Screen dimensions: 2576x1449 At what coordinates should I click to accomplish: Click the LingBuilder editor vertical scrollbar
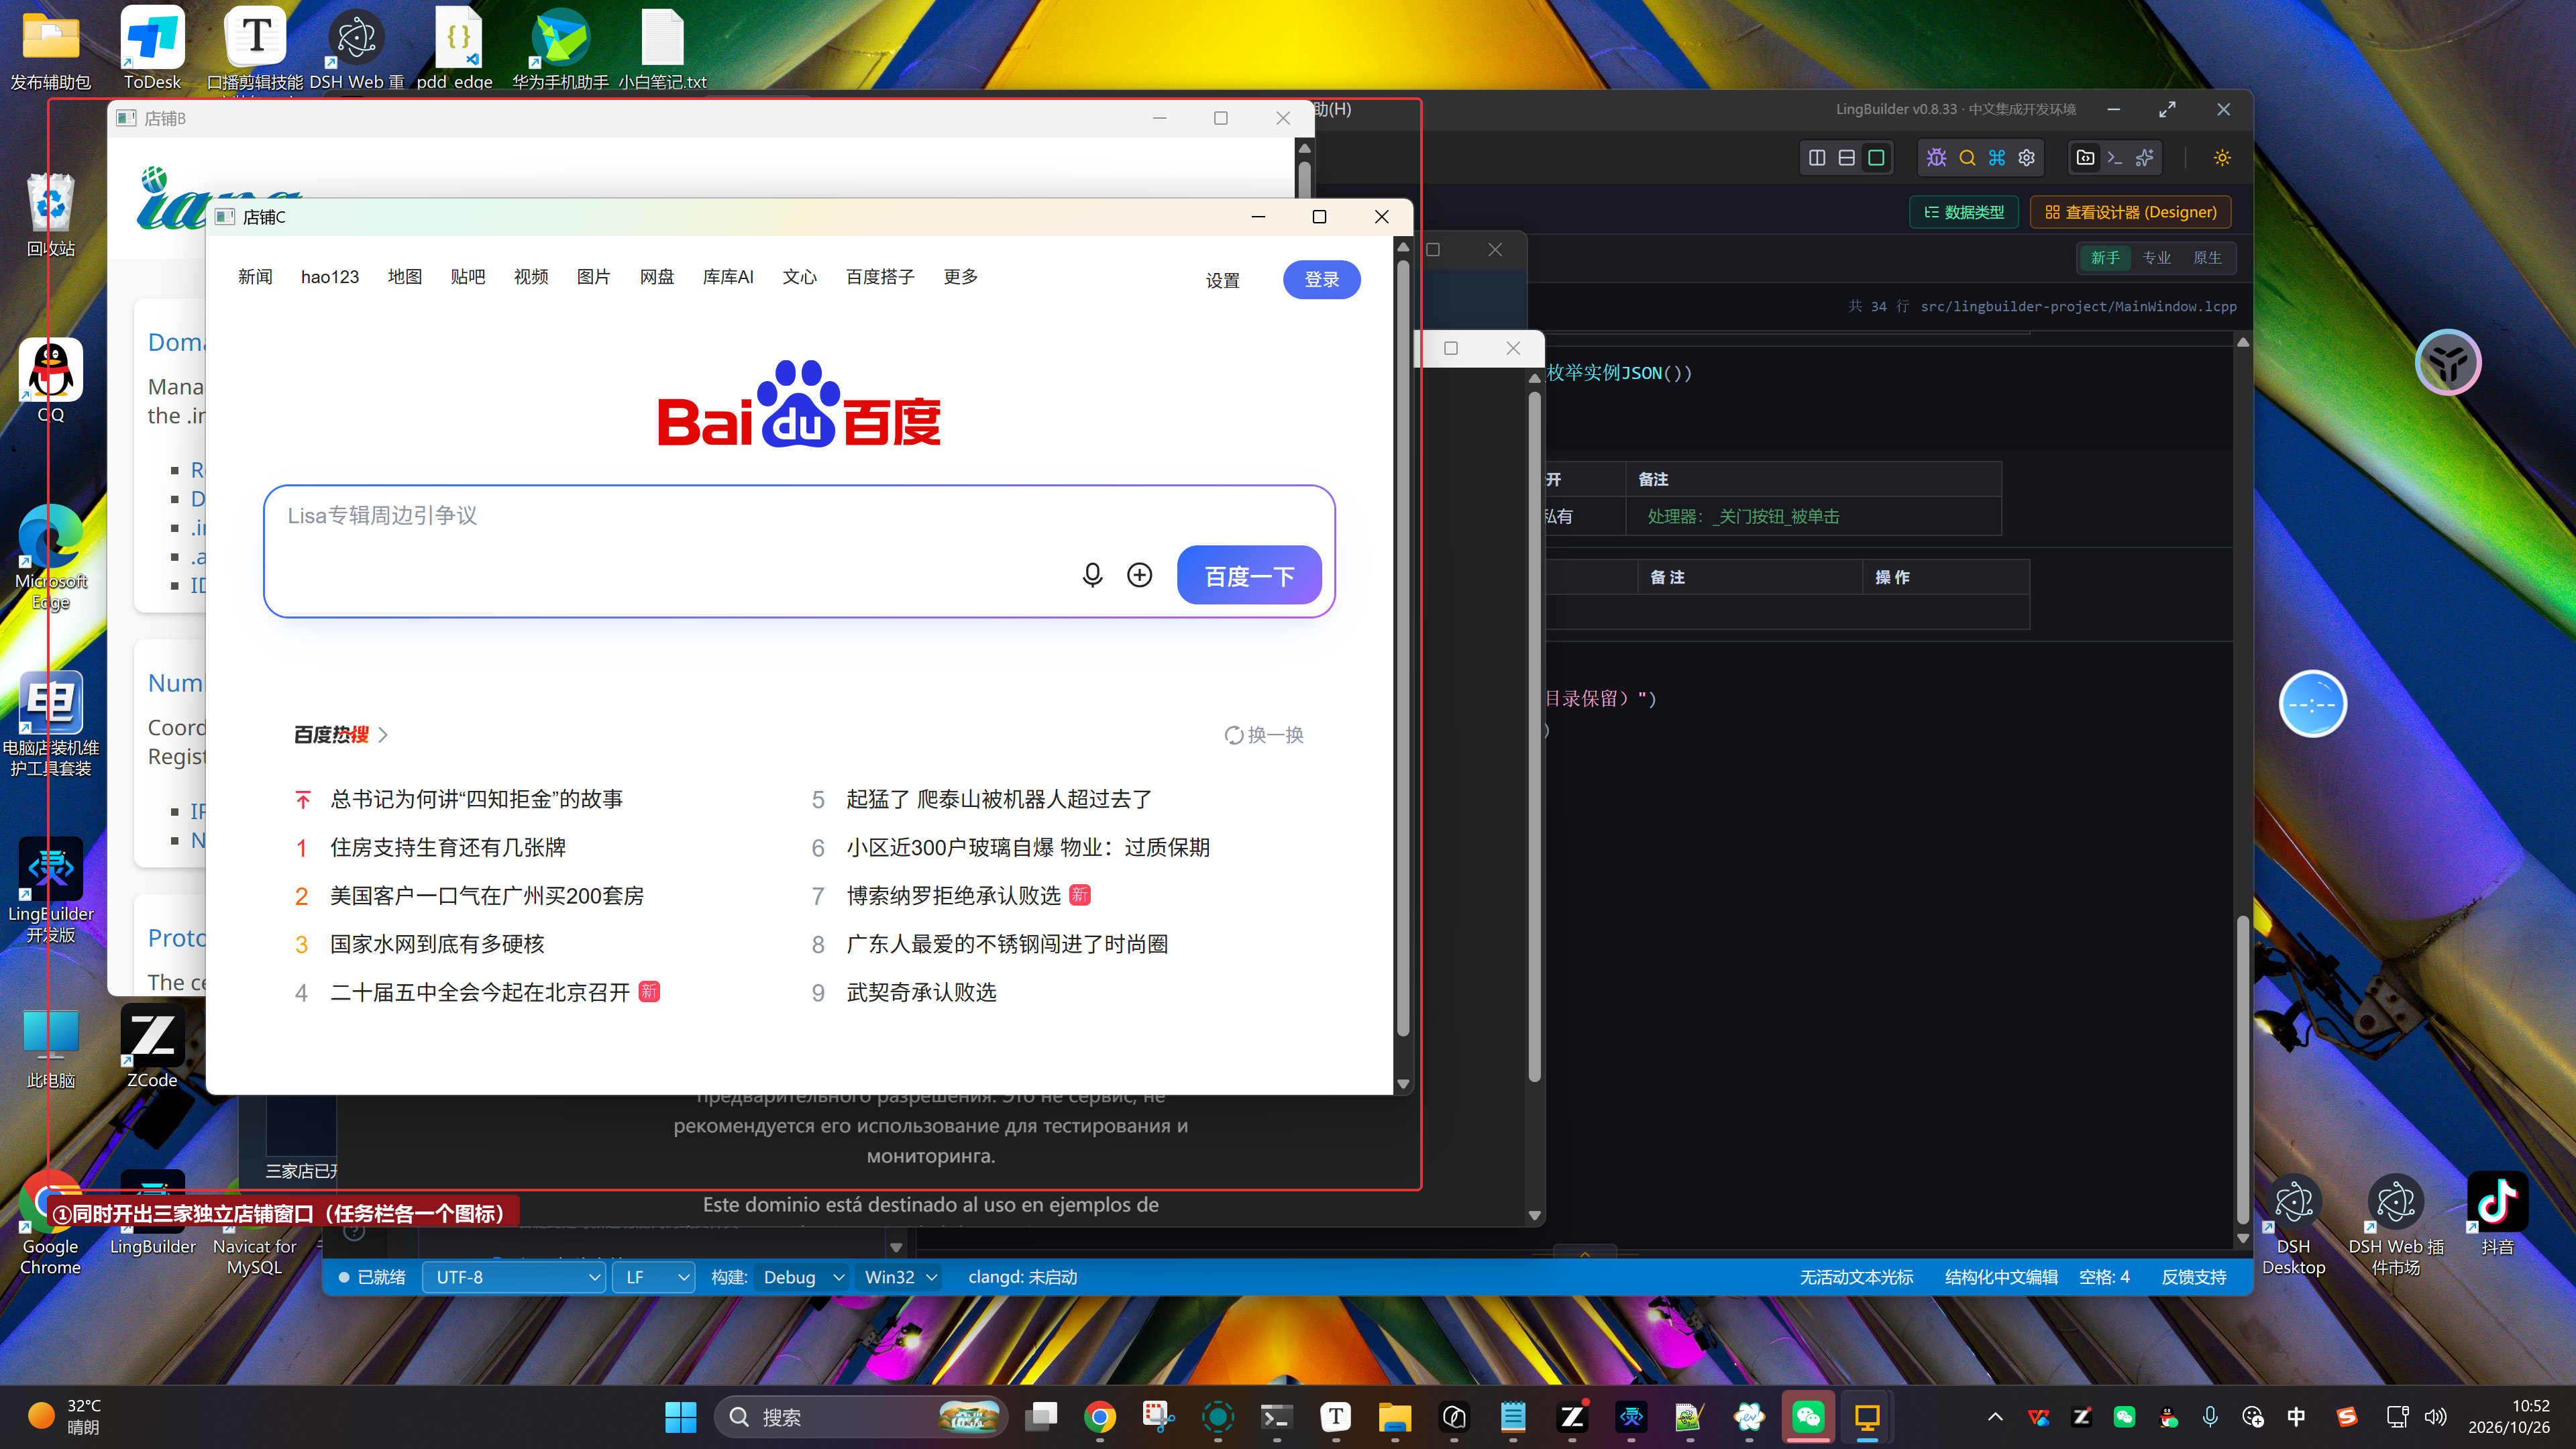pyautogui.click(x=2242, y=1070)
